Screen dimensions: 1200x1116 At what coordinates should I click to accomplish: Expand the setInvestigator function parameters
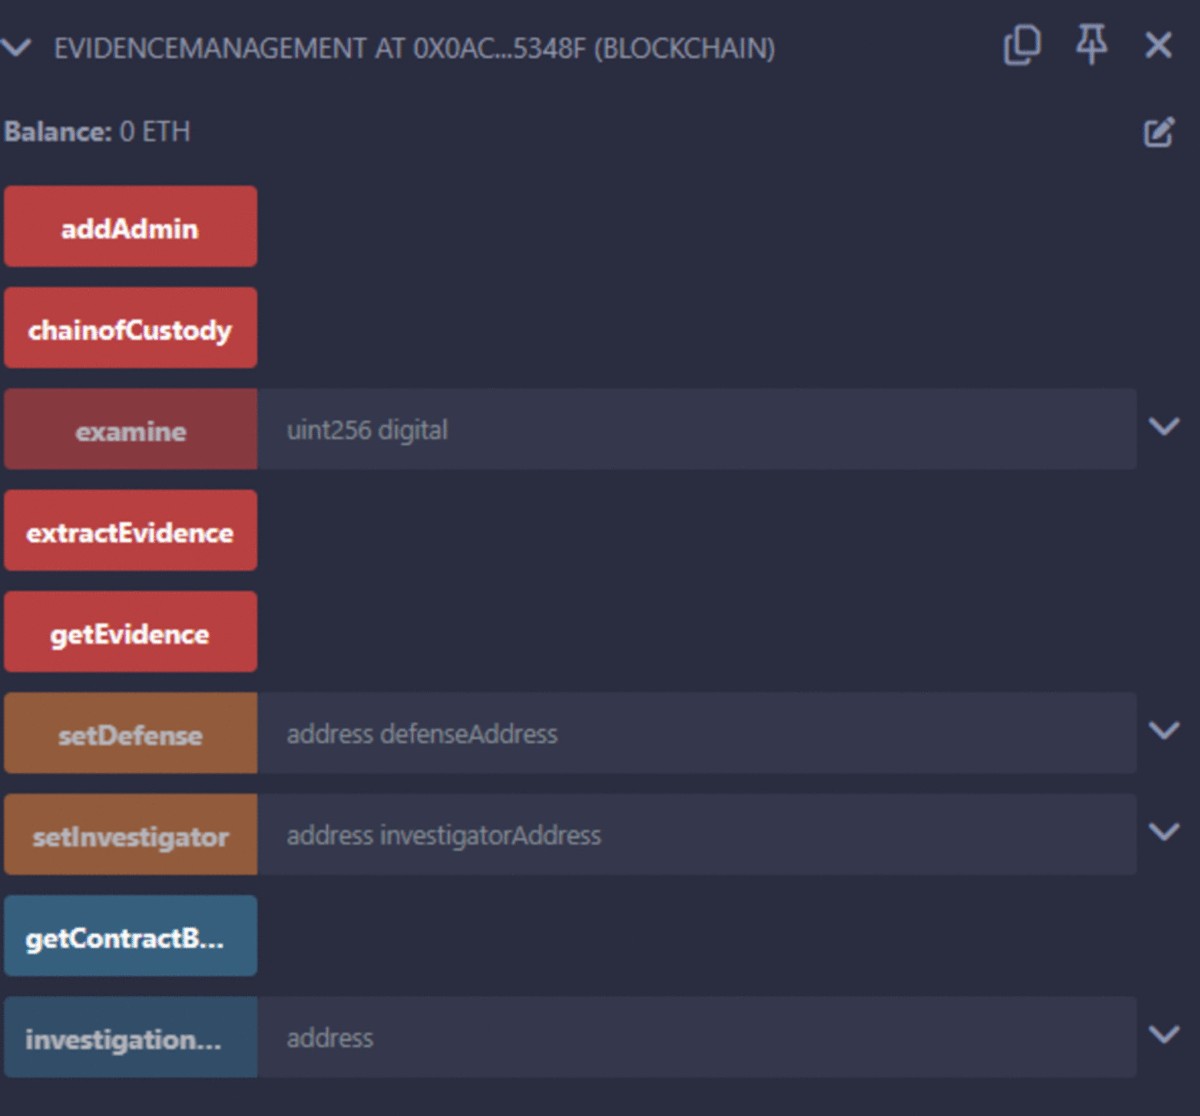[x=1164, y=833]
